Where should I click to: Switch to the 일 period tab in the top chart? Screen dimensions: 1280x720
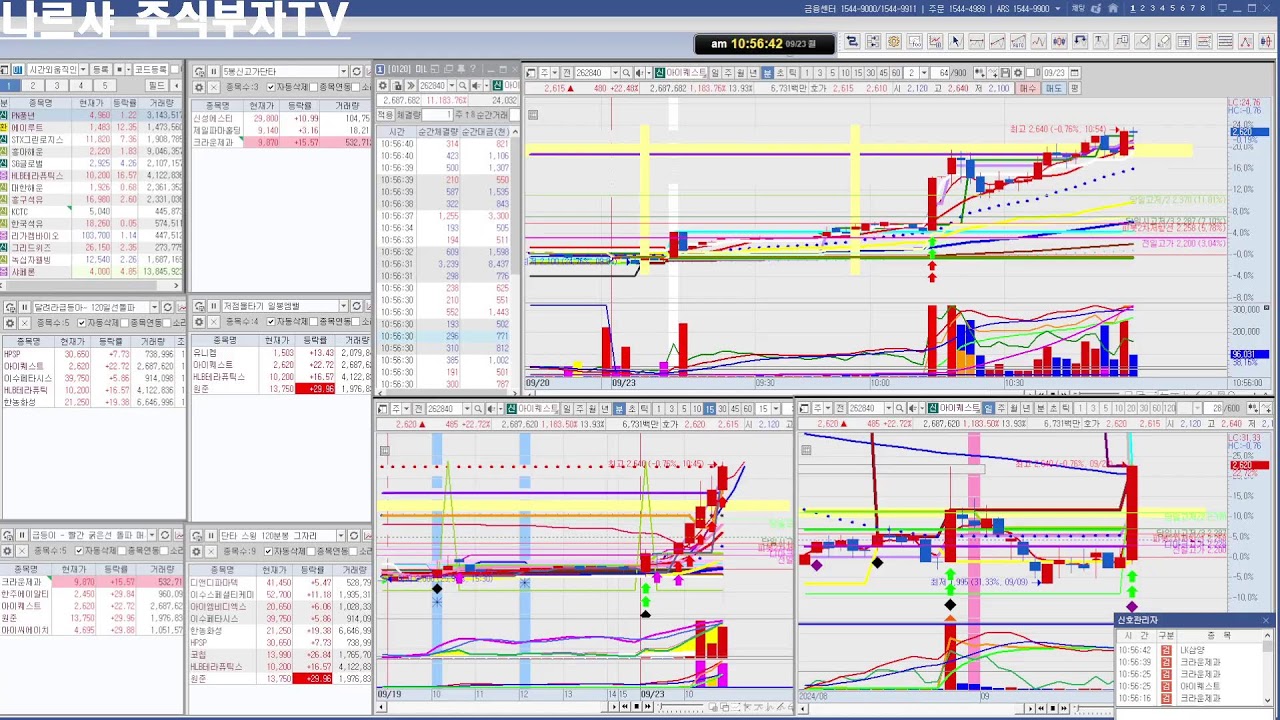point(715,73)
